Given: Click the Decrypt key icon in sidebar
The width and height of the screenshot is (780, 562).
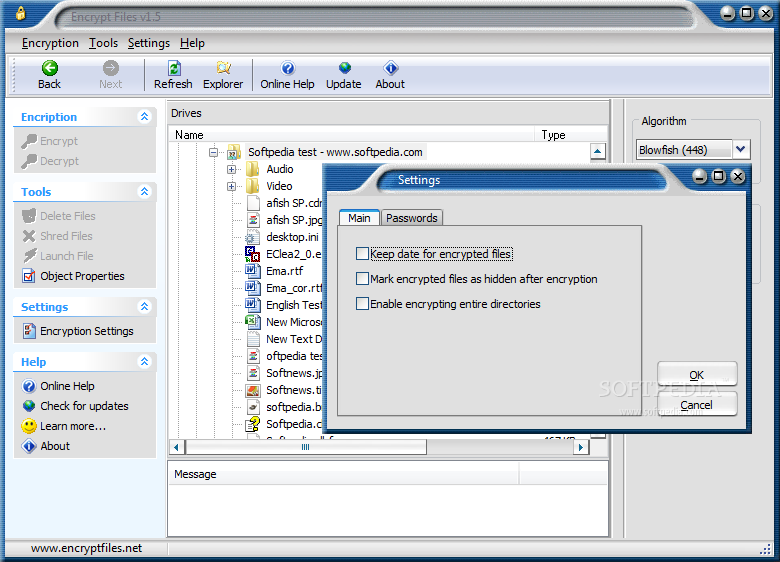Looking at the screenshot, I should click(29, 161).
